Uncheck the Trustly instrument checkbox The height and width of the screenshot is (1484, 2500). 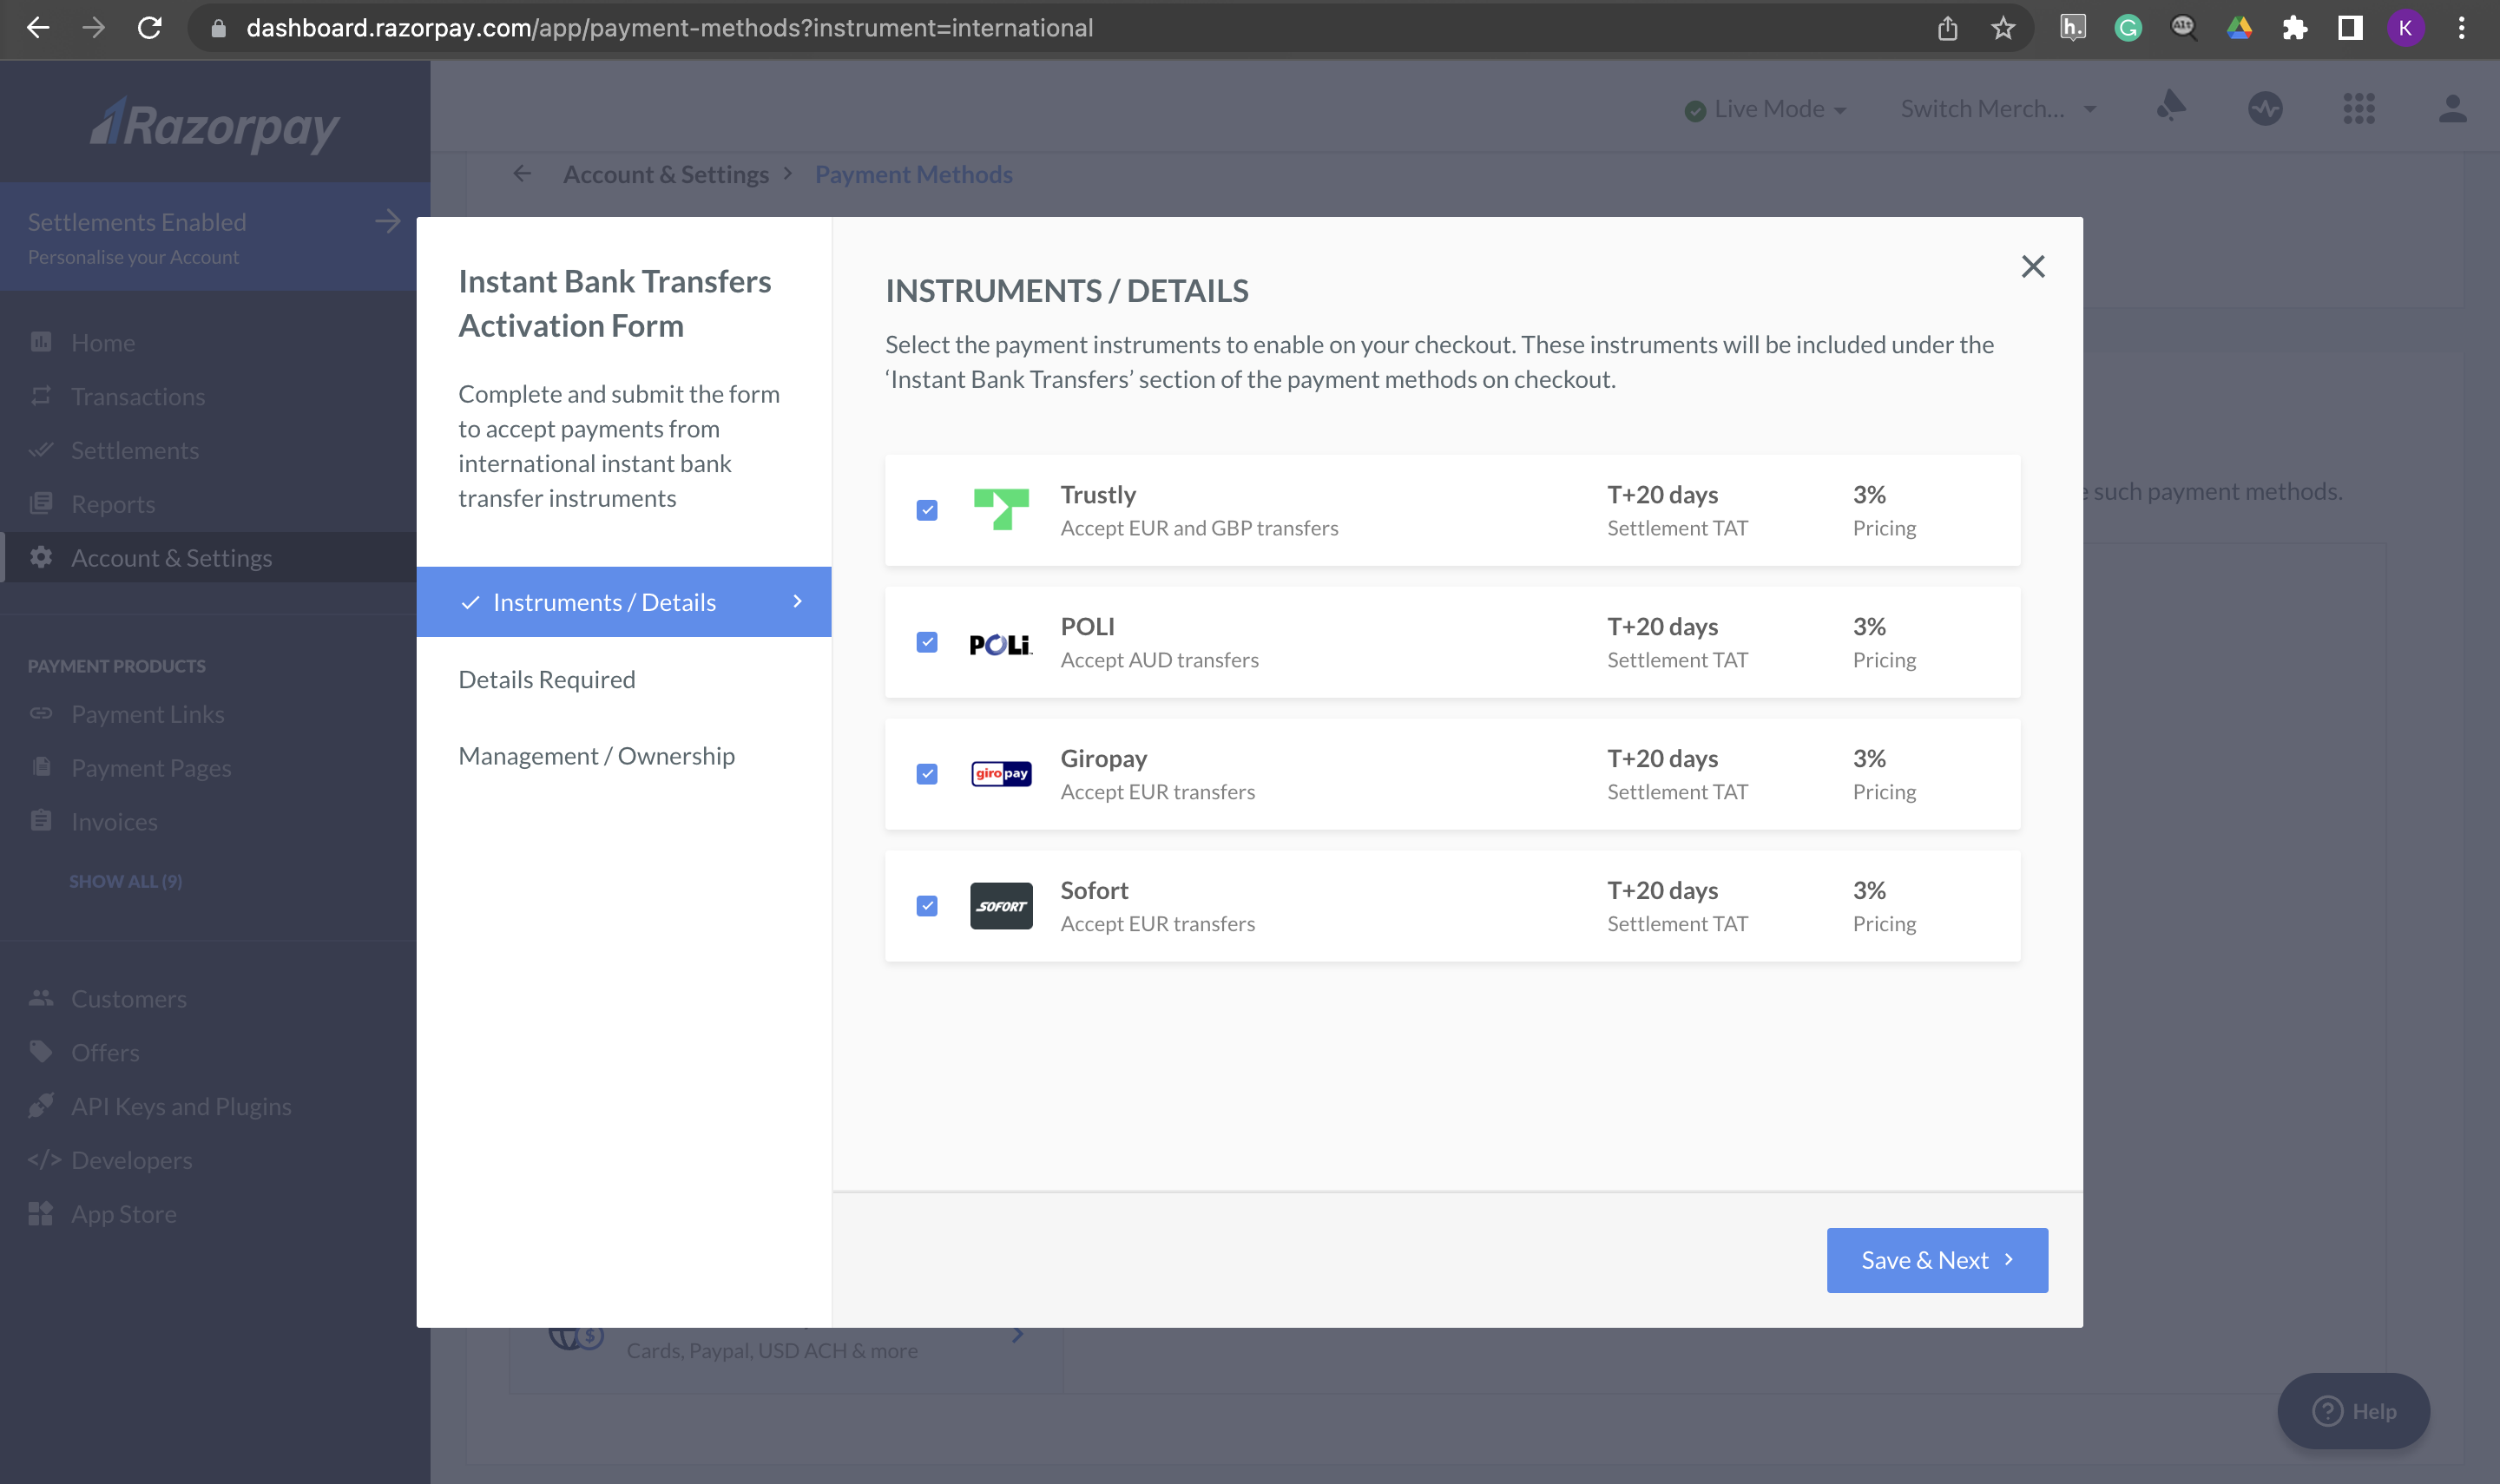pyautogui.click(x=927, y=511)
